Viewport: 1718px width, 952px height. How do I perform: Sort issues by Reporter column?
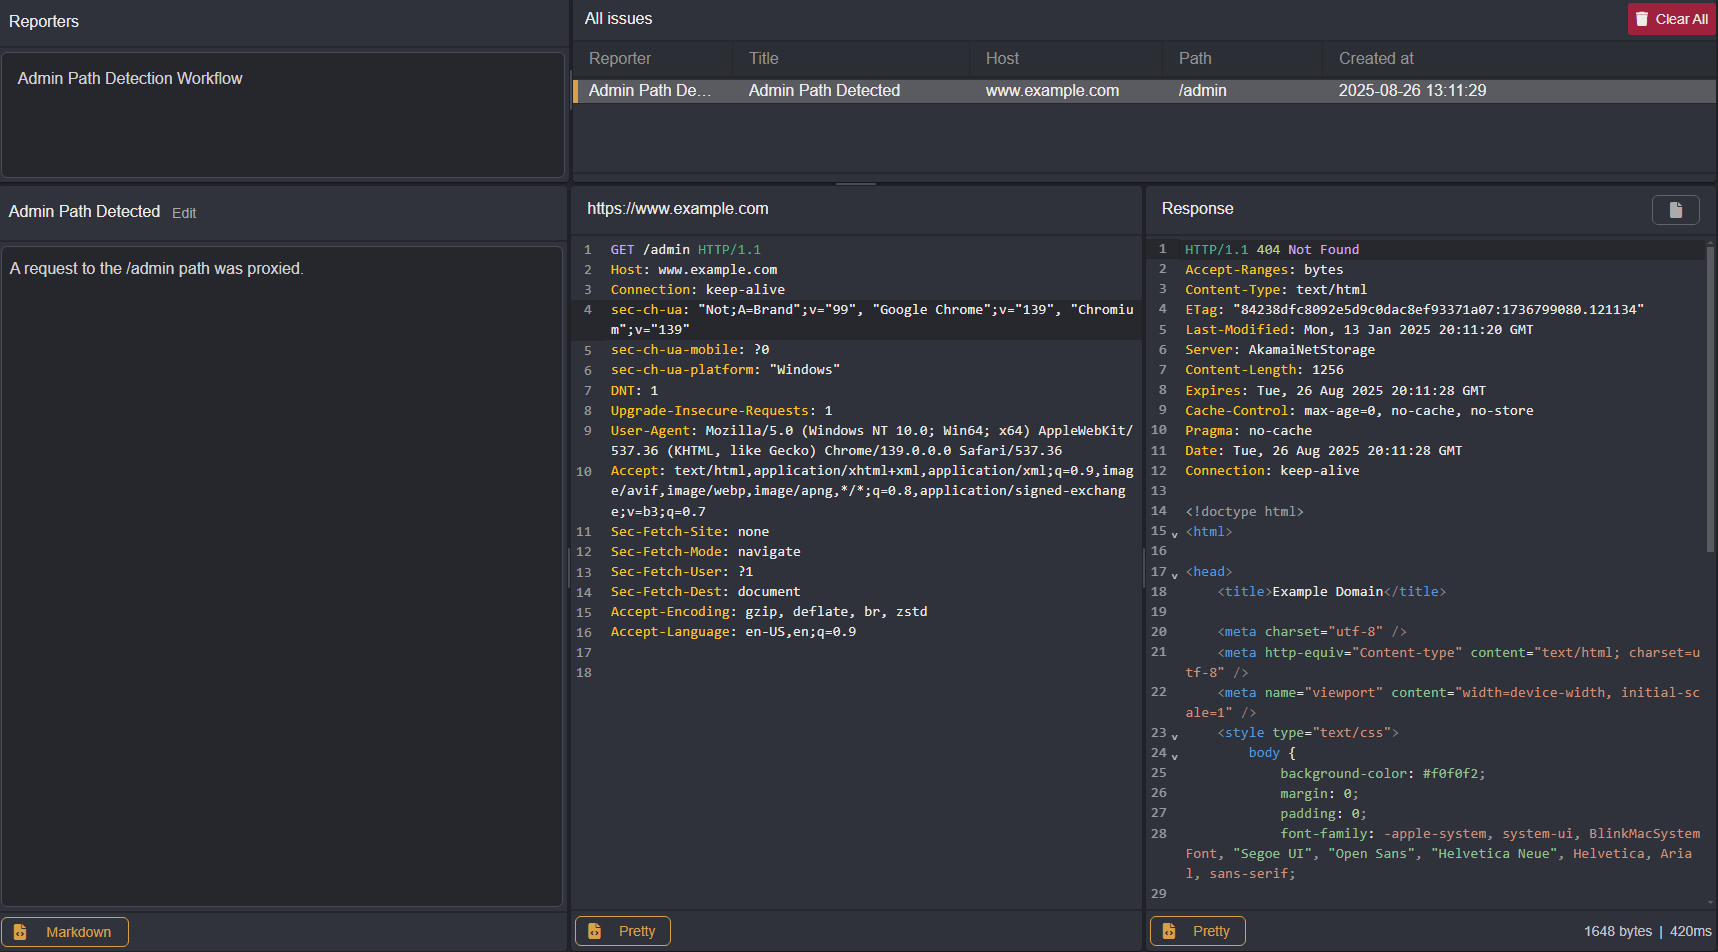coord(619,59)
